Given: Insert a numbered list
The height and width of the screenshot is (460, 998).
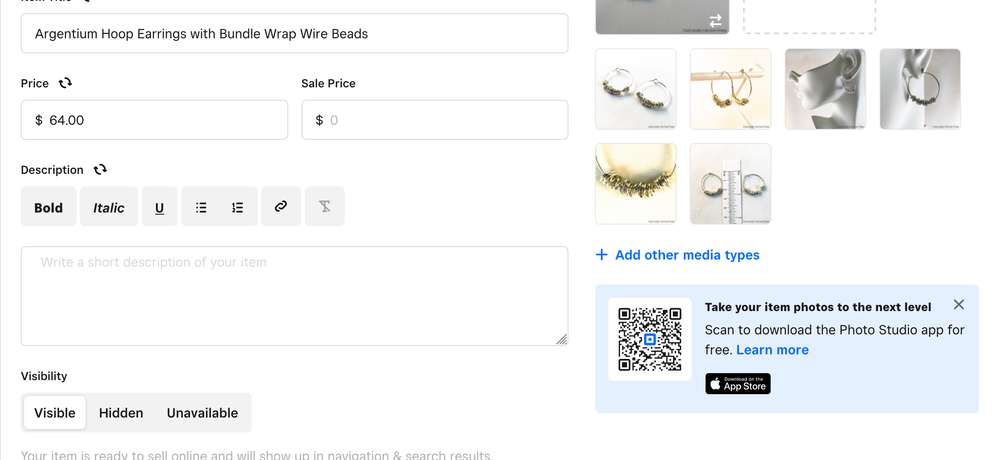Looking at the screenshot, I should coord(238,207).
